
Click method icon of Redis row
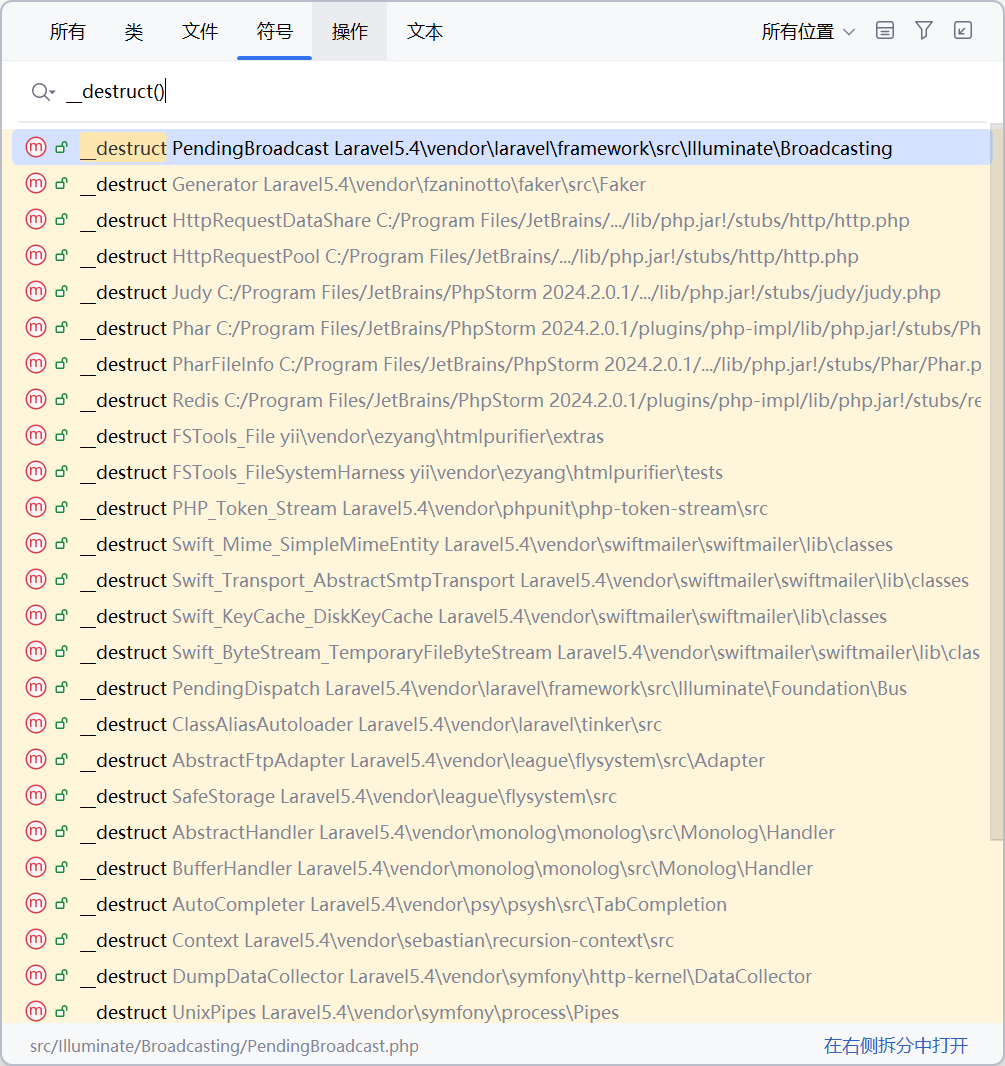click(x=36, y=399)
